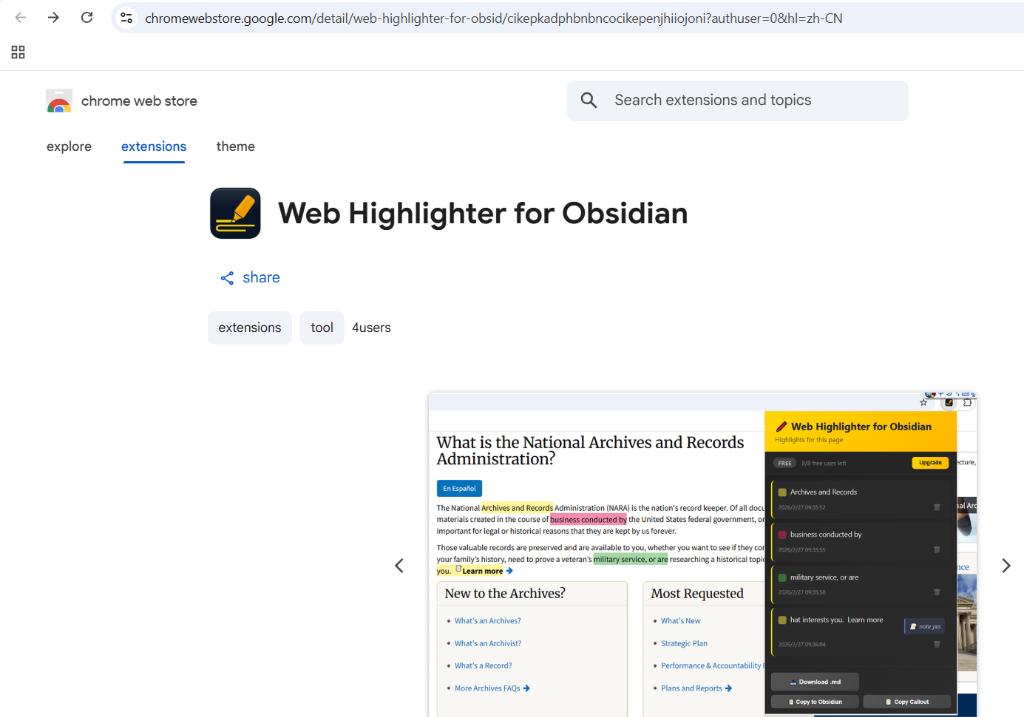Switch to the extensions tab
The width and height of the screenshot is (1024, 717).
153,146
